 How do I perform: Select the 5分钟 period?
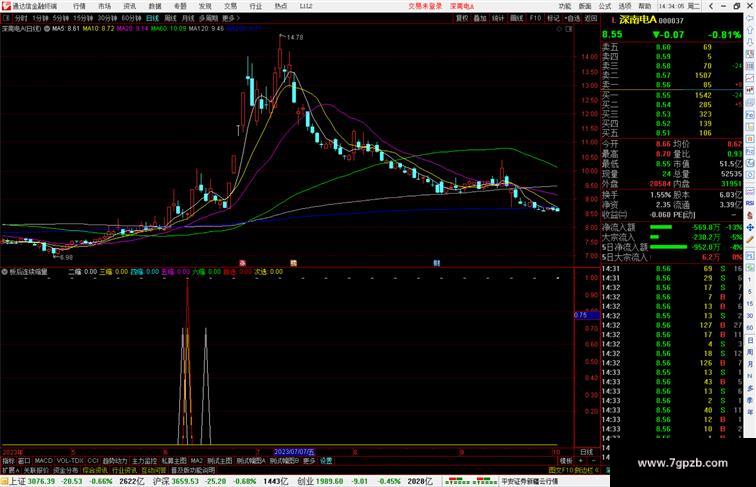tap(60, 18)
